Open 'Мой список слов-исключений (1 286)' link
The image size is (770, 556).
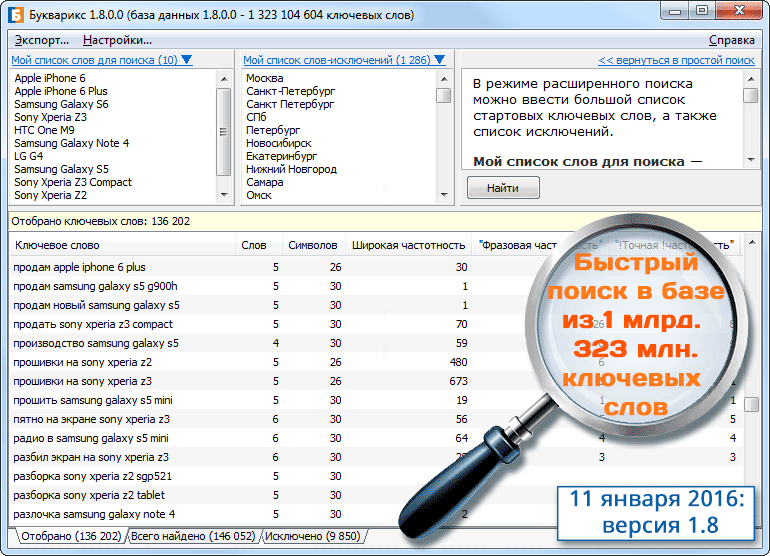[x=337, y=60]
